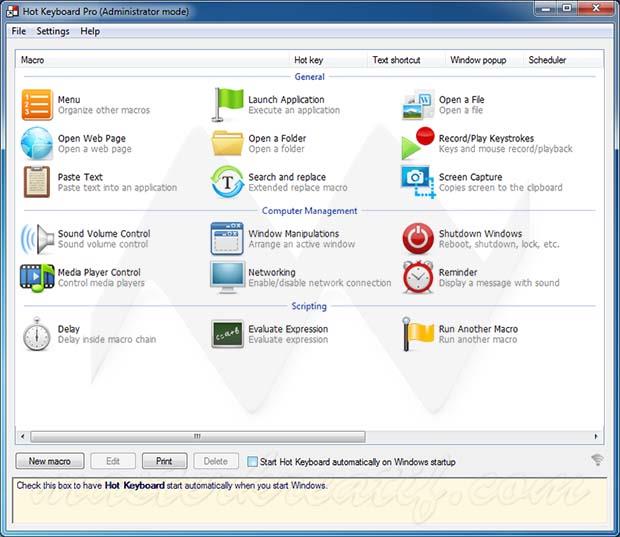Click the Hot Keyboard Pro title bar icon
Screen dimensions: 620x537
12,11
